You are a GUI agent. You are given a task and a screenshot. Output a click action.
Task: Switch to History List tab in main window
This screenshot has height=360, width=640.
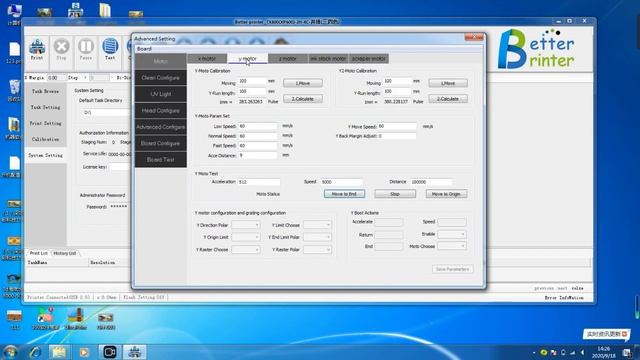(65, 253)
